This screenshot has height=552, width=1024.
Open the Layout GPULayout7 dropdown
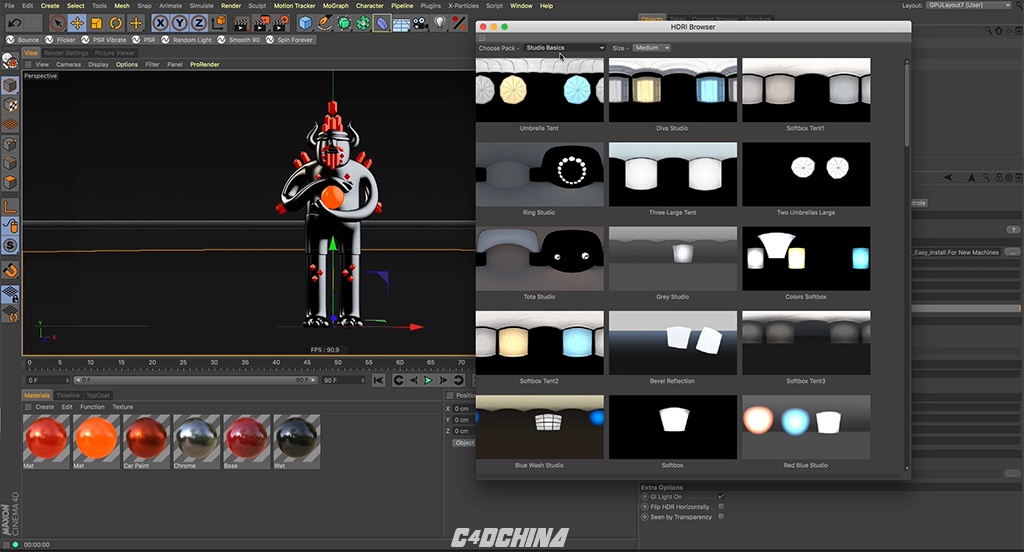(968, 5)
